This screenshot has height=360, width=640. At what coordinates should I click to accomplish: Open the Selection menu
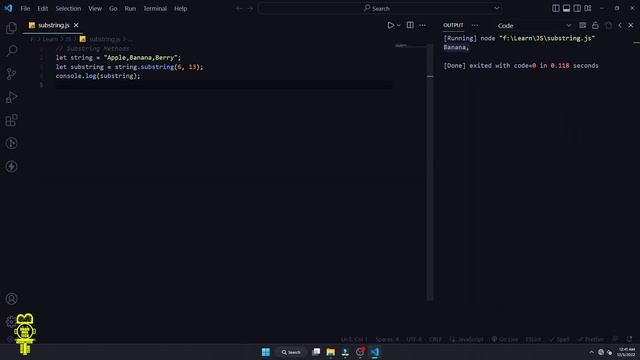click(x=68, y=9)
